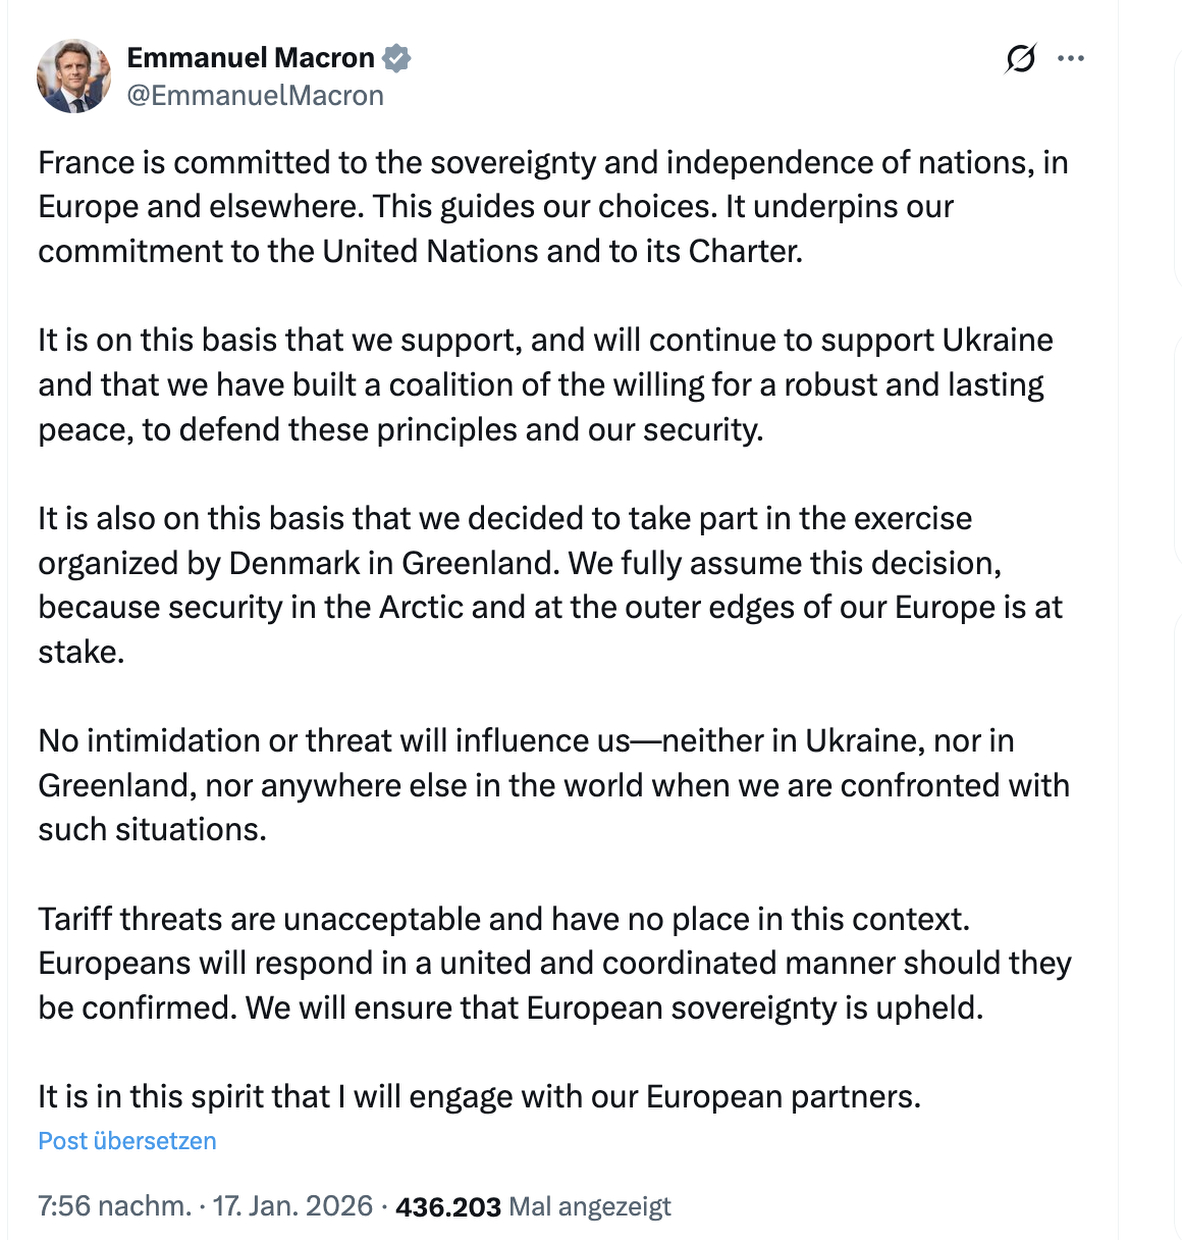The image size is (1182, 1240).
Task: Open the three-dot more options menu
Action: (1071, 59)
